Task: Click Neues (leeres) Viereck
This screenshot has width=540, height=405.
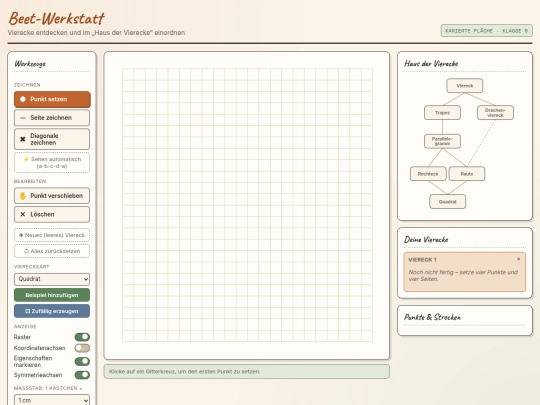Action: pyautogui.click(x=52, y=235)
